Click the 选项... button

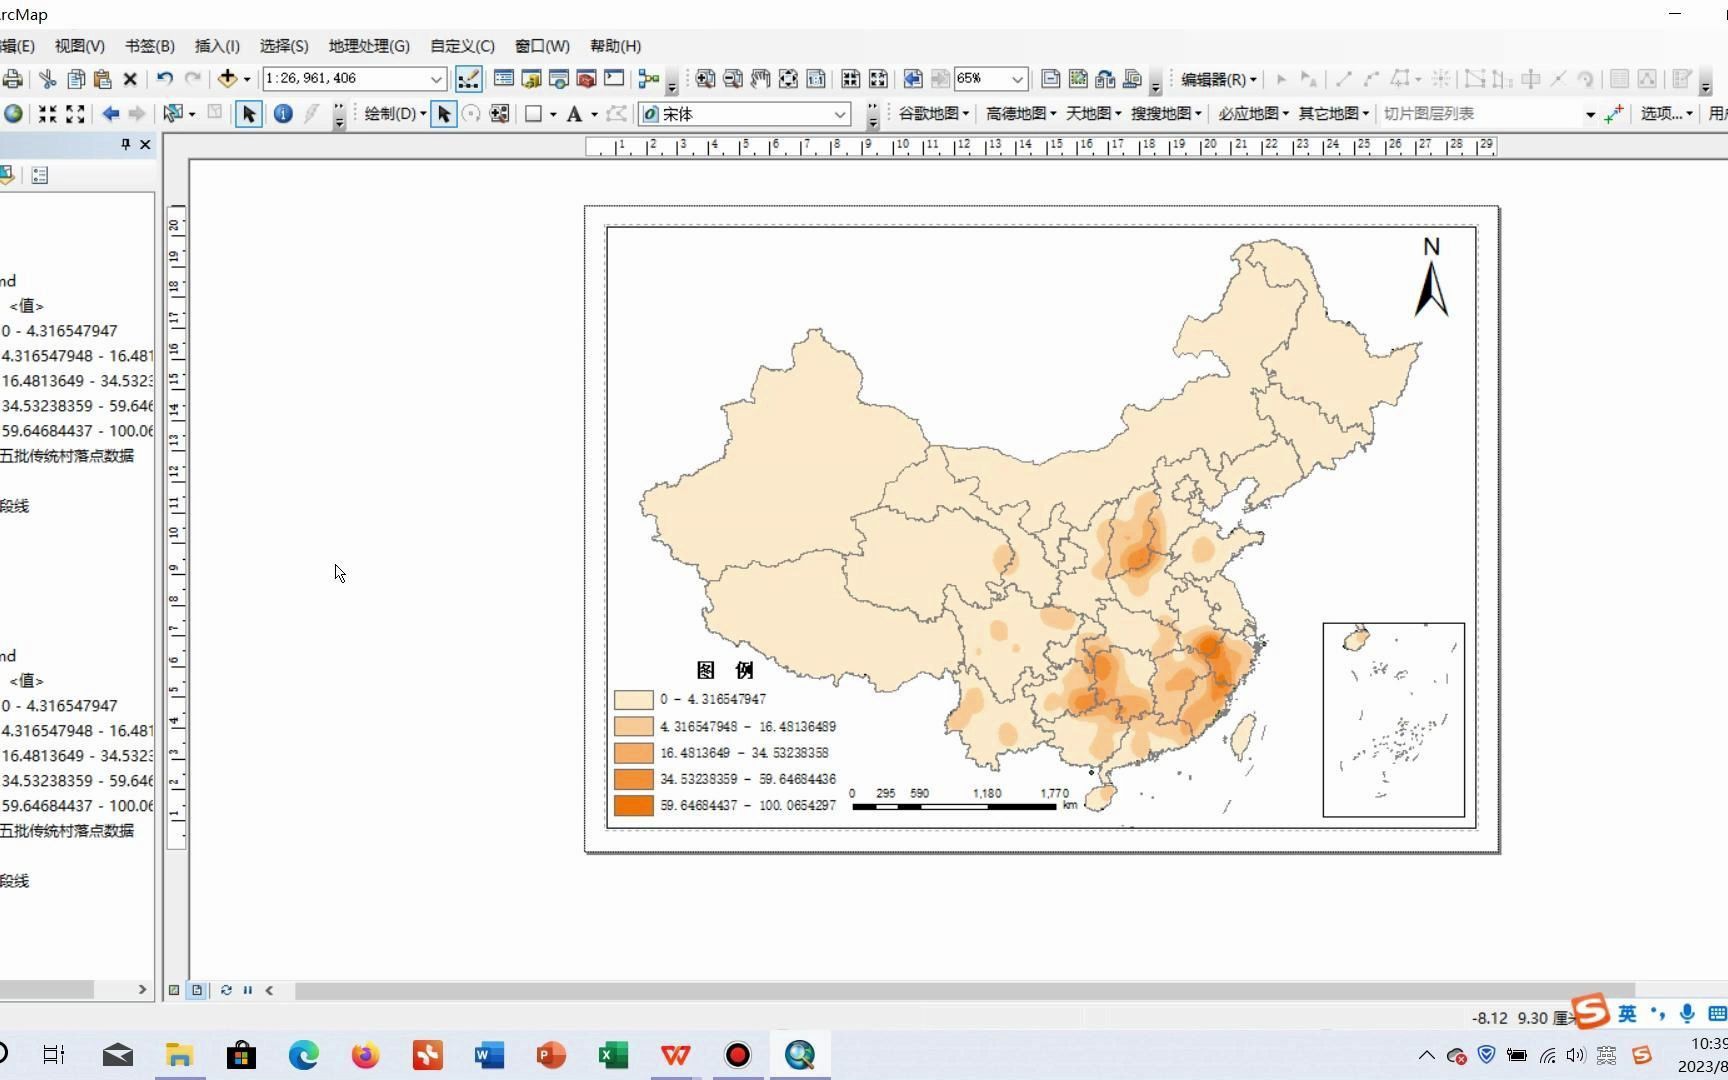click(1661, 113)
